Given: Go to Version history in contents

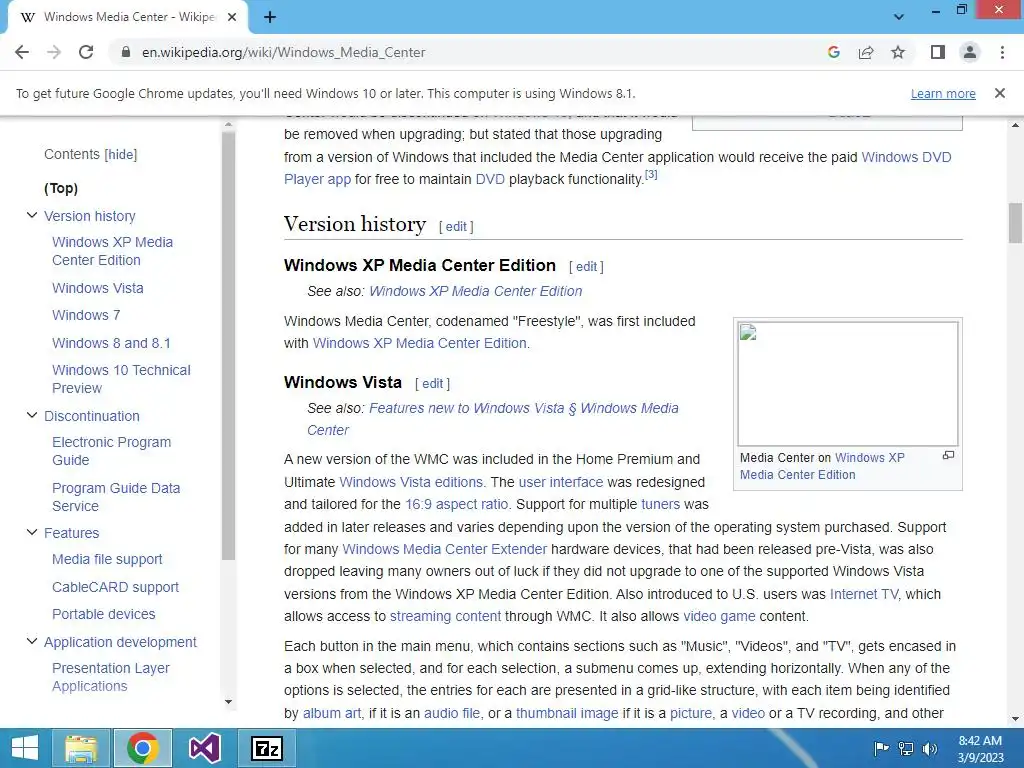Looking at the screenshot, I should [89, 216].
